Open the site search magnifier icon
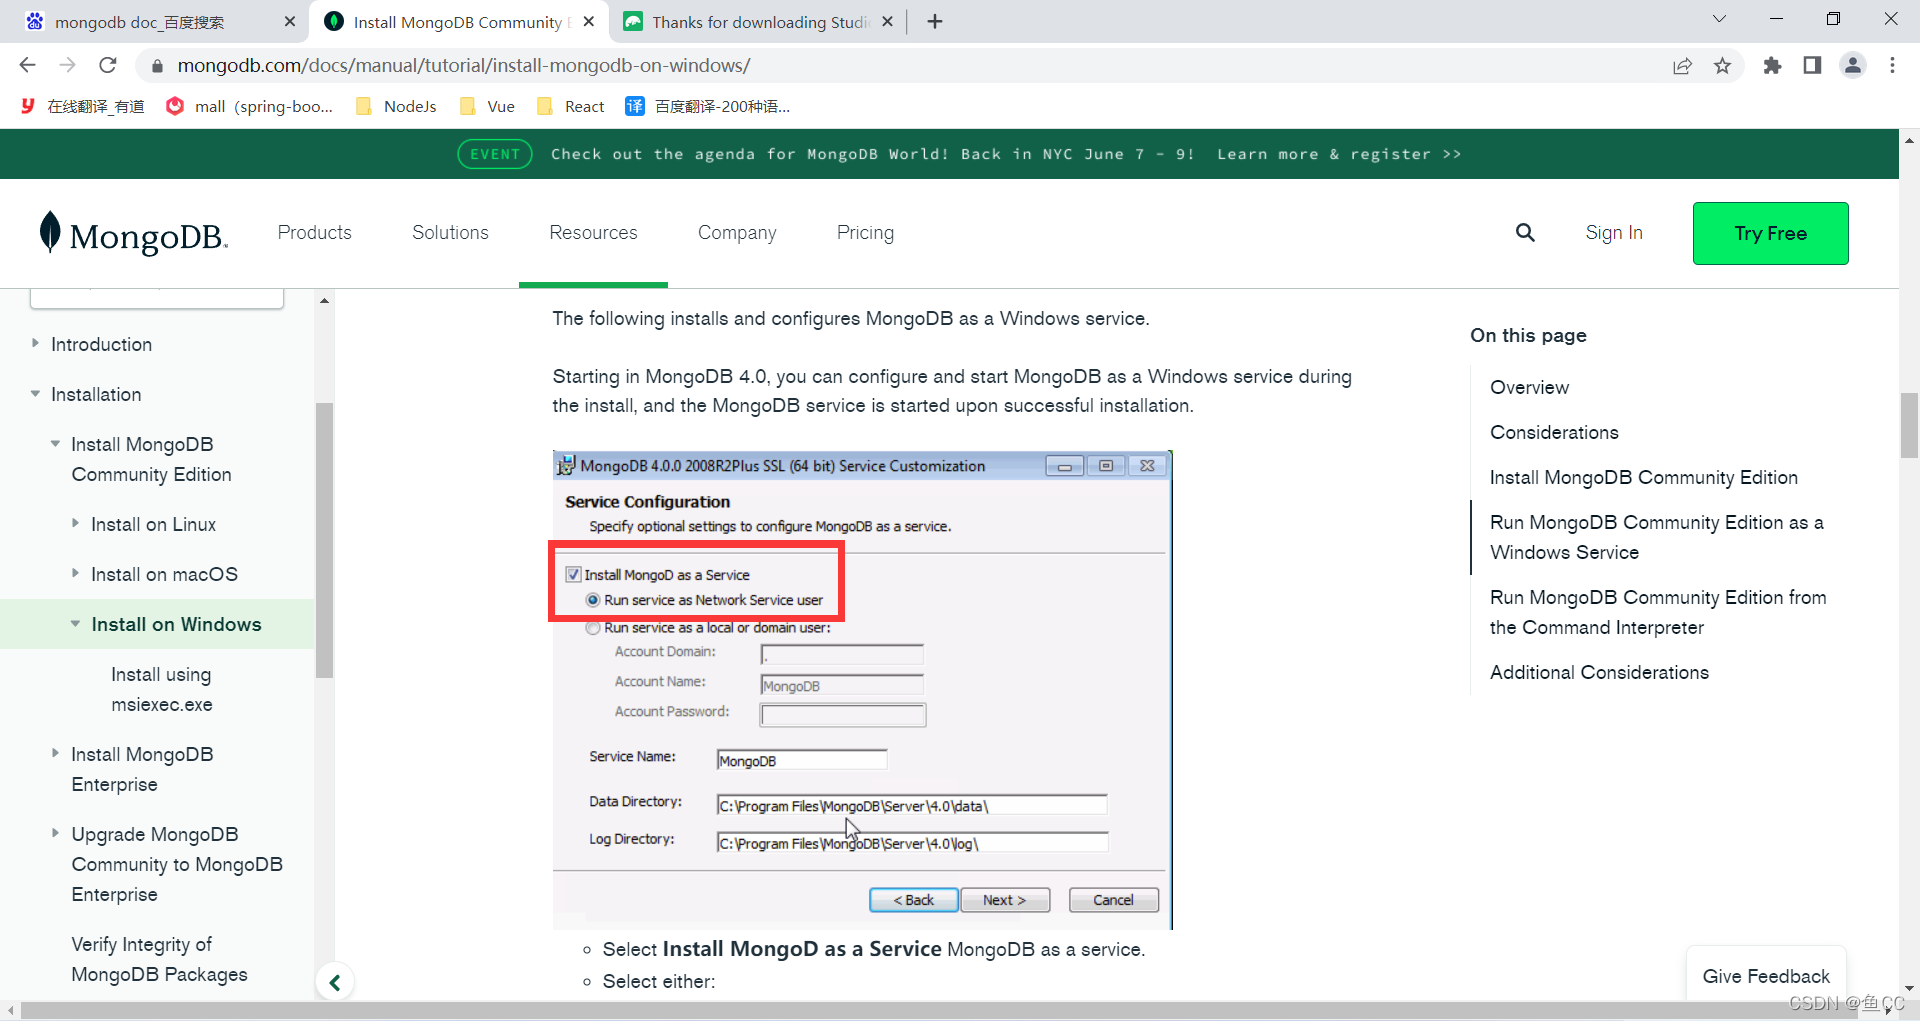The height and width of the screenshot is (1021, 1920). pyautogui.click(x=1525, y=233)
